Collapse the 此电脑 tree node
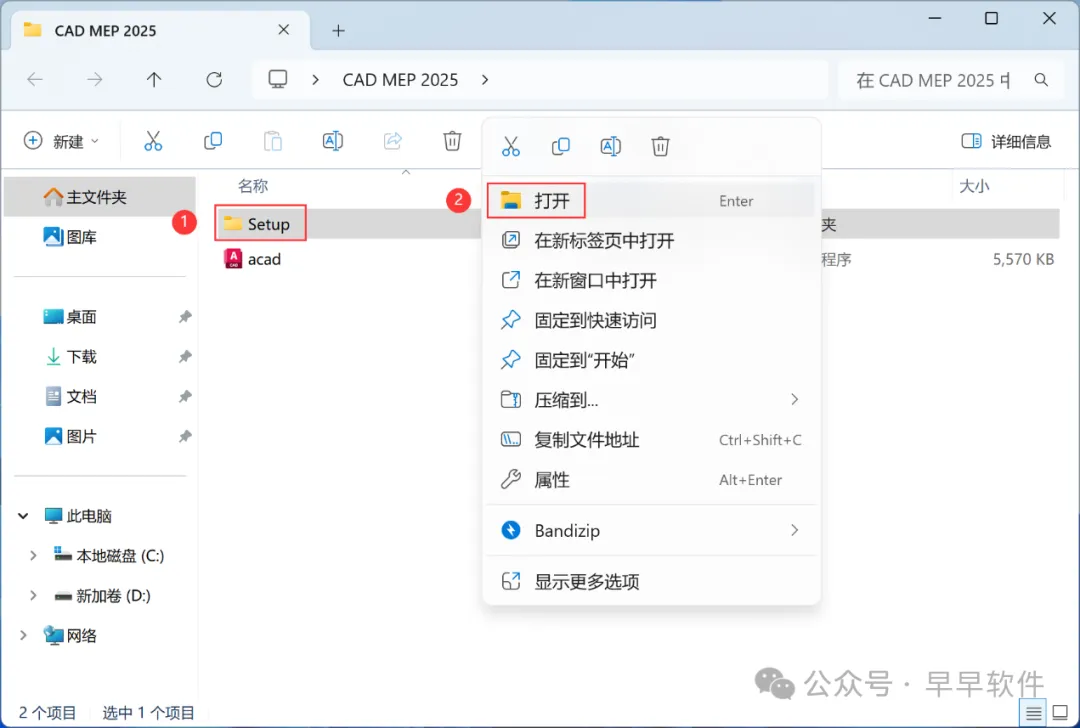Image resolution: width=1080 pixels, height=728 pixels. (x=23, y=516)
